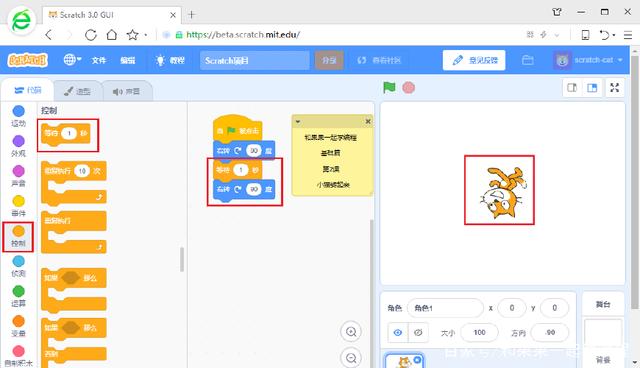Open the language globe menu
This screenshot has height=368, width=640.
(x=72, y=60)
